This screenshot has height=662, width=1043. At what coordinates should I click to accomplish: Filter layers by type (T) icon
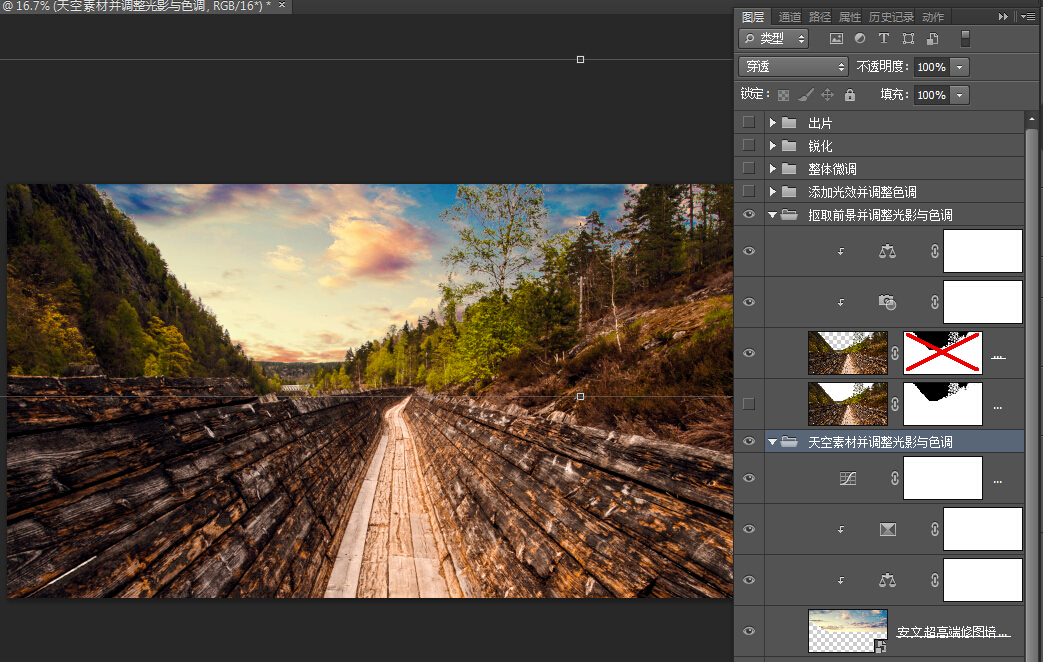(x=883, y=39)
